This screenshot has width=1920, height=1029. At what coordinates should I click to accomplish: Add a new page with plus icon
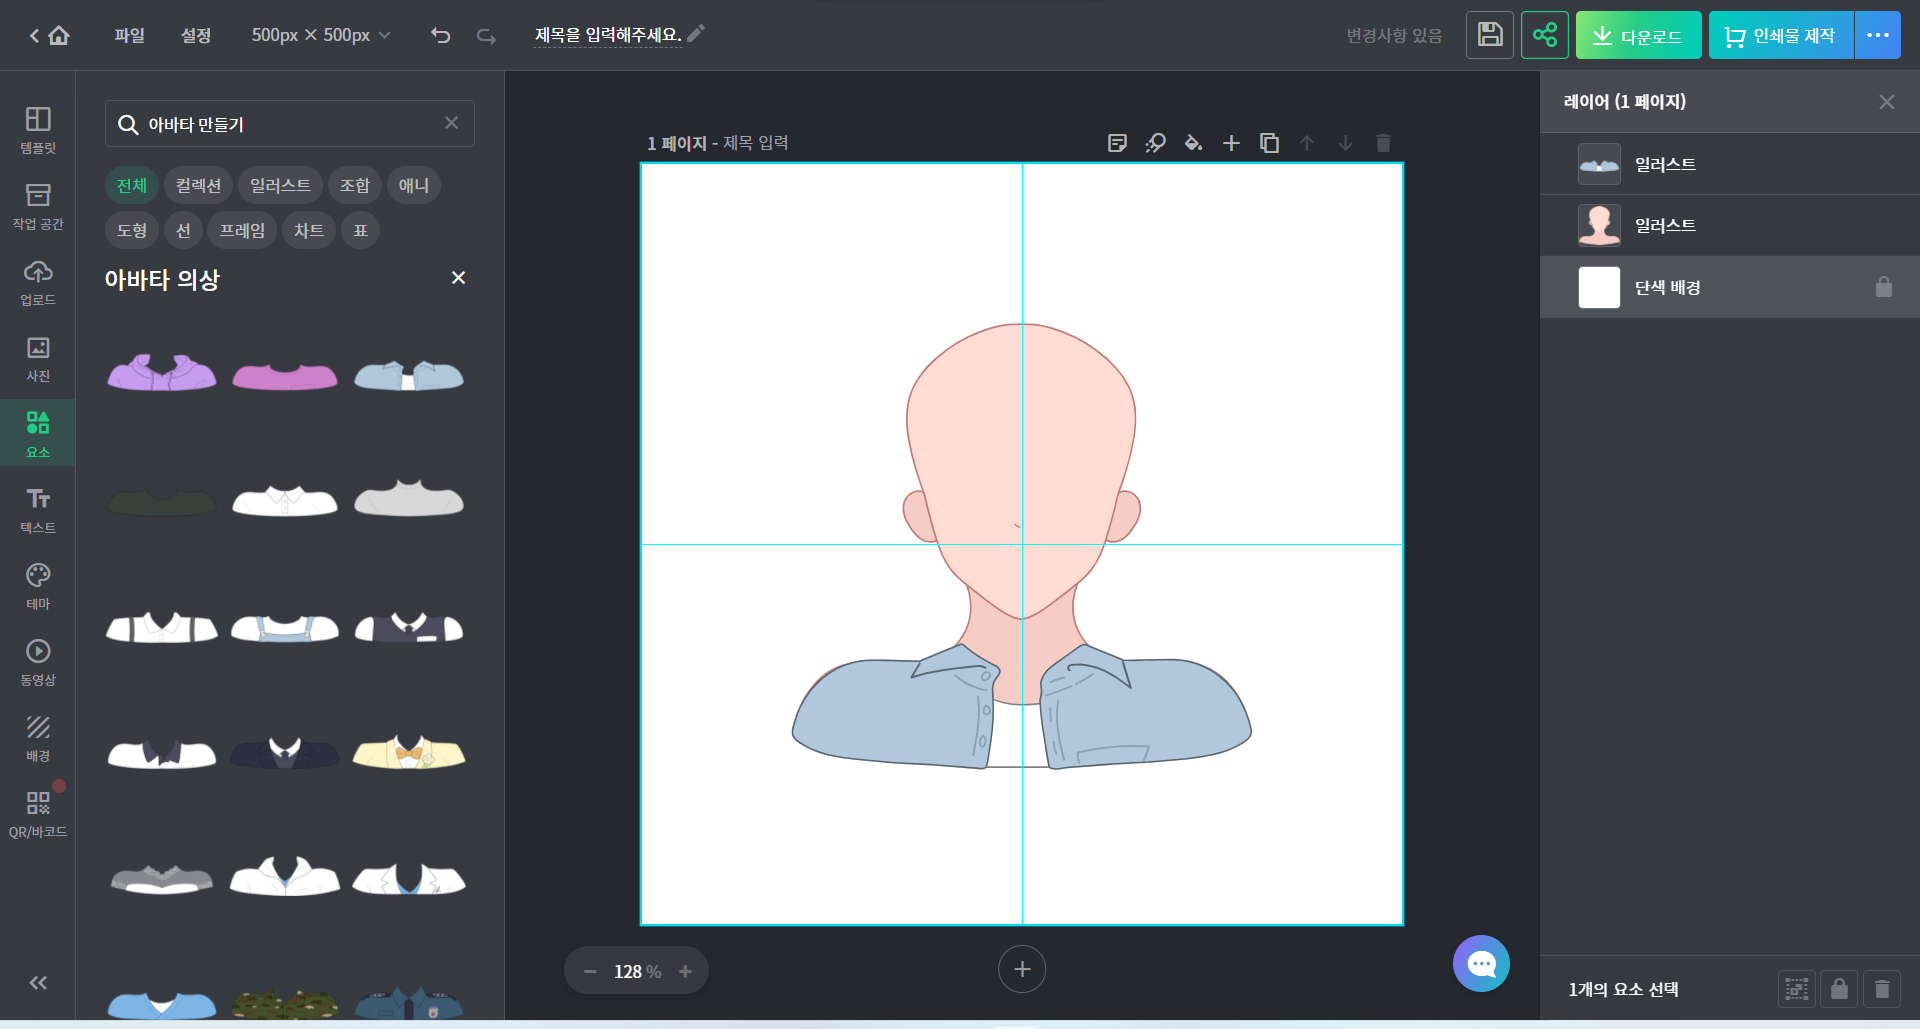[1231, 143]
